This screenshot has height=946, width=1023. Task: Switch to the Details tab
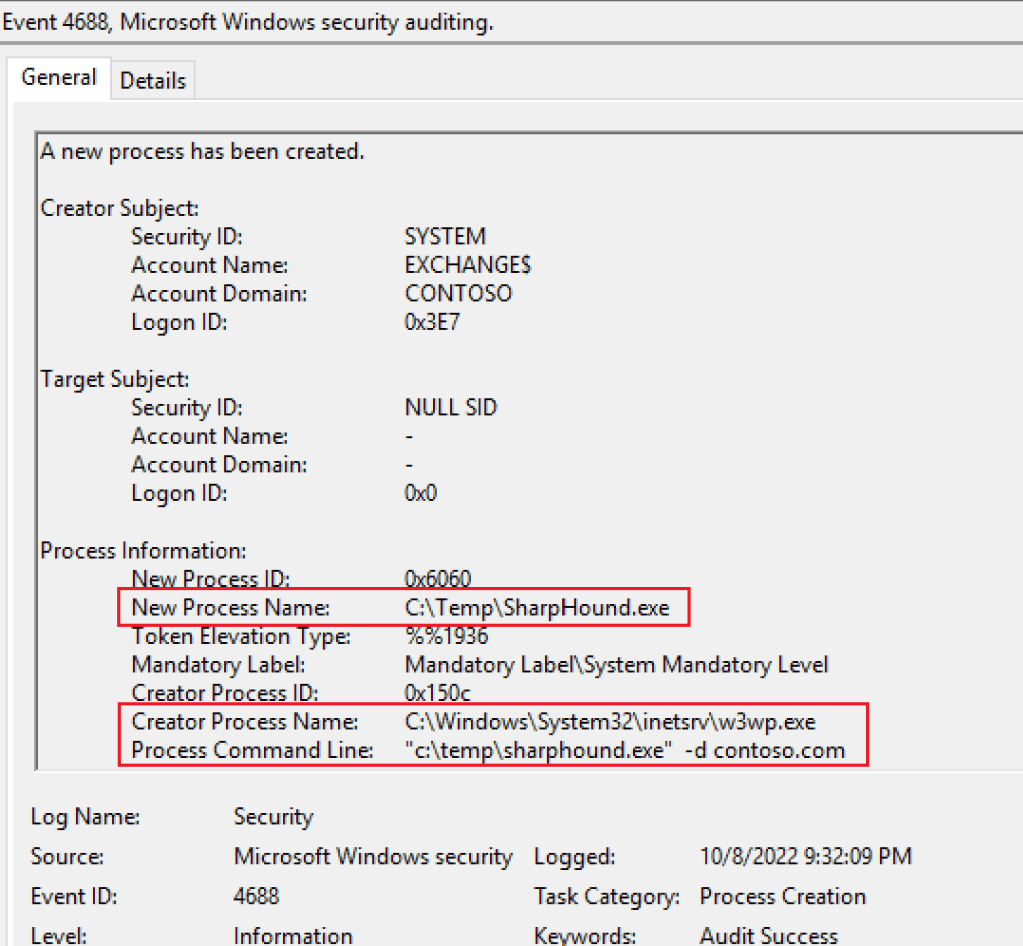[x=153, y=81]
